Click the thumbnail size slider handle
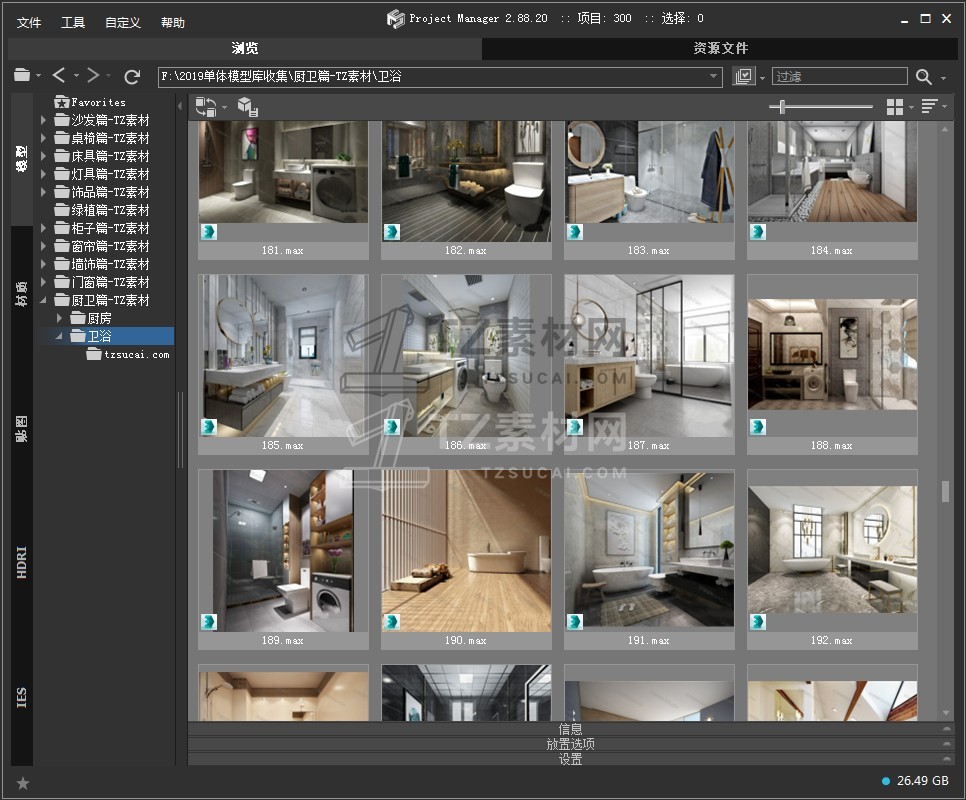The height and width of the screenshot is (800, 966). click(782, 107)
